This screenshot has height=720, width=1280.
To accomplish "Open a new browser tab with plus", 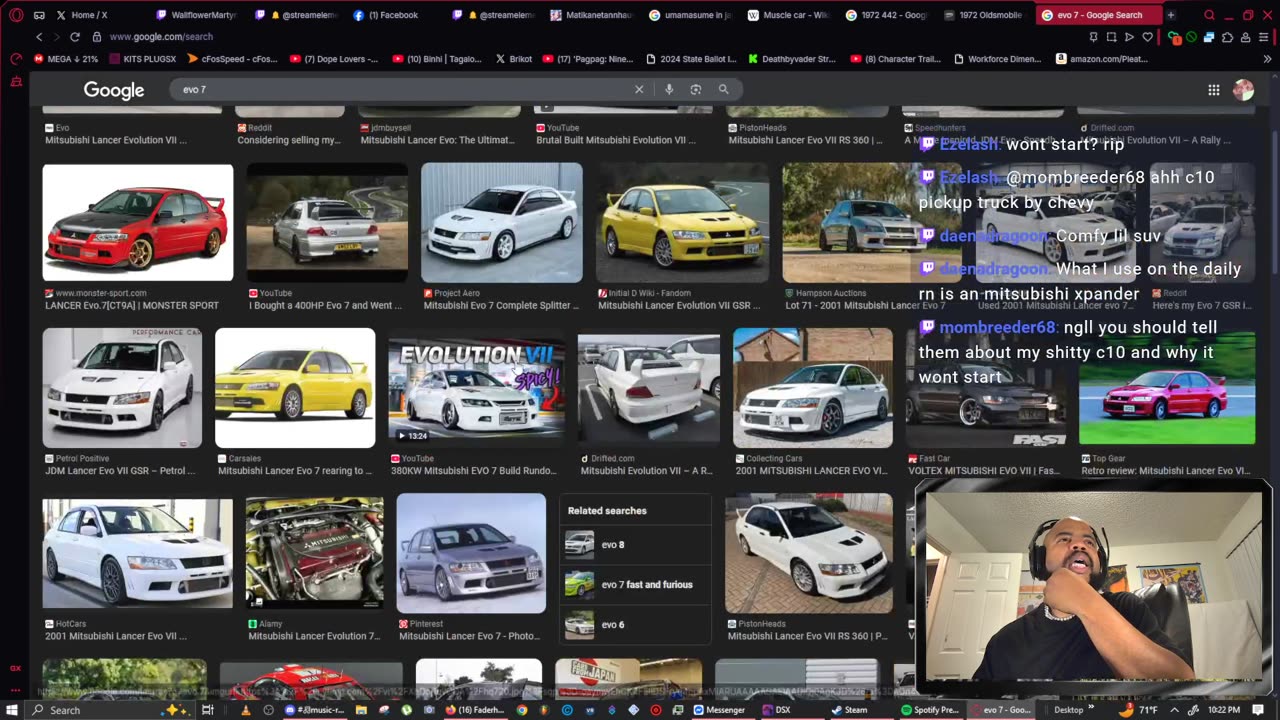I will click(x=1171, y=15).
